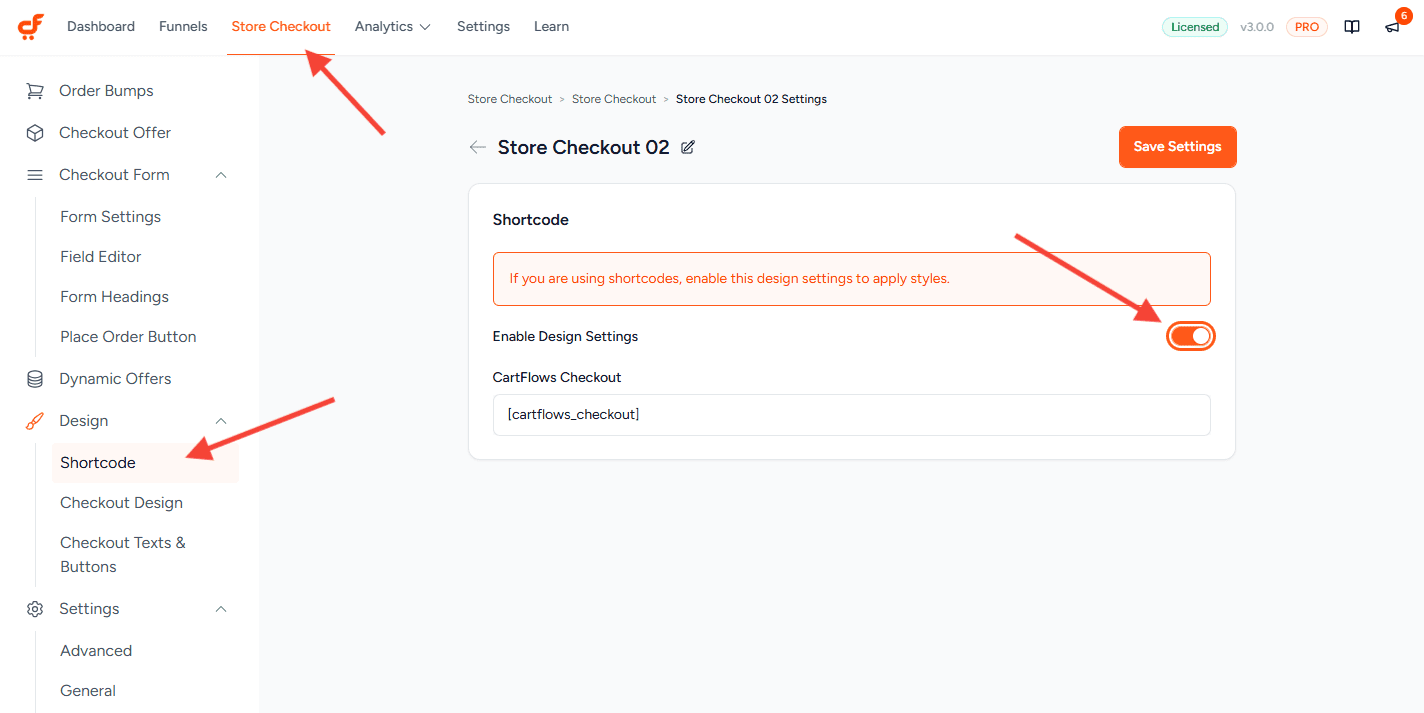Viewport: 1424px width, 713px height.
Task: Click the Save Settings button
Action: click(1178, 147)
